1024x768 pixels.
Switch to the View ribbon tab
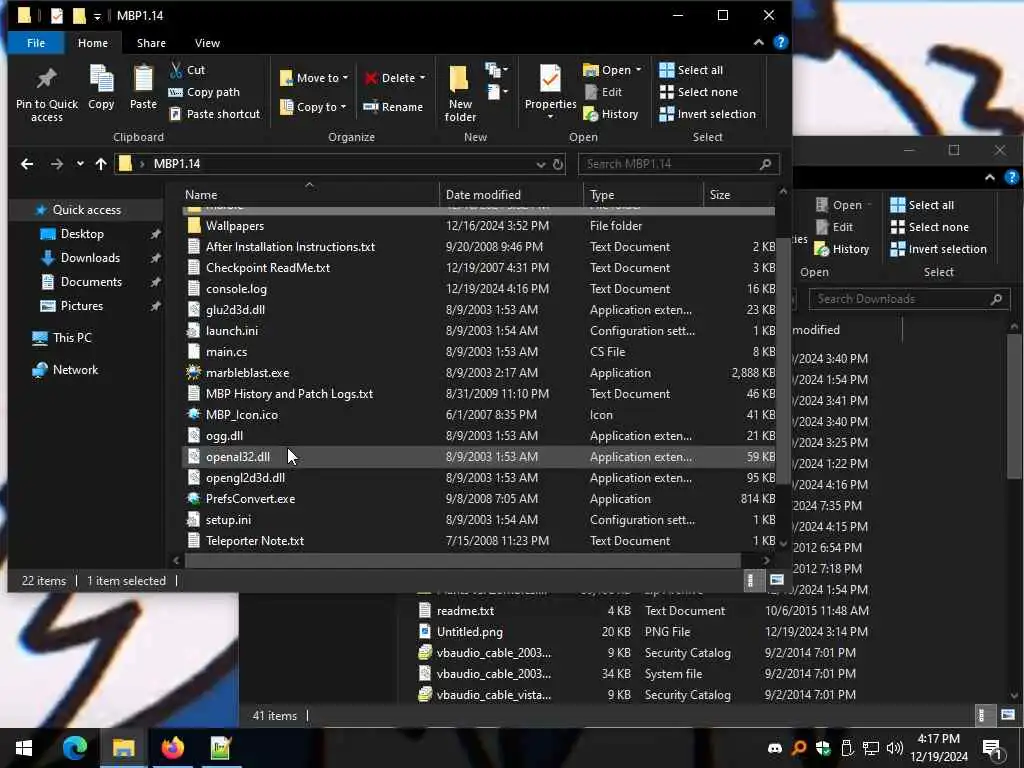[207, 43]
